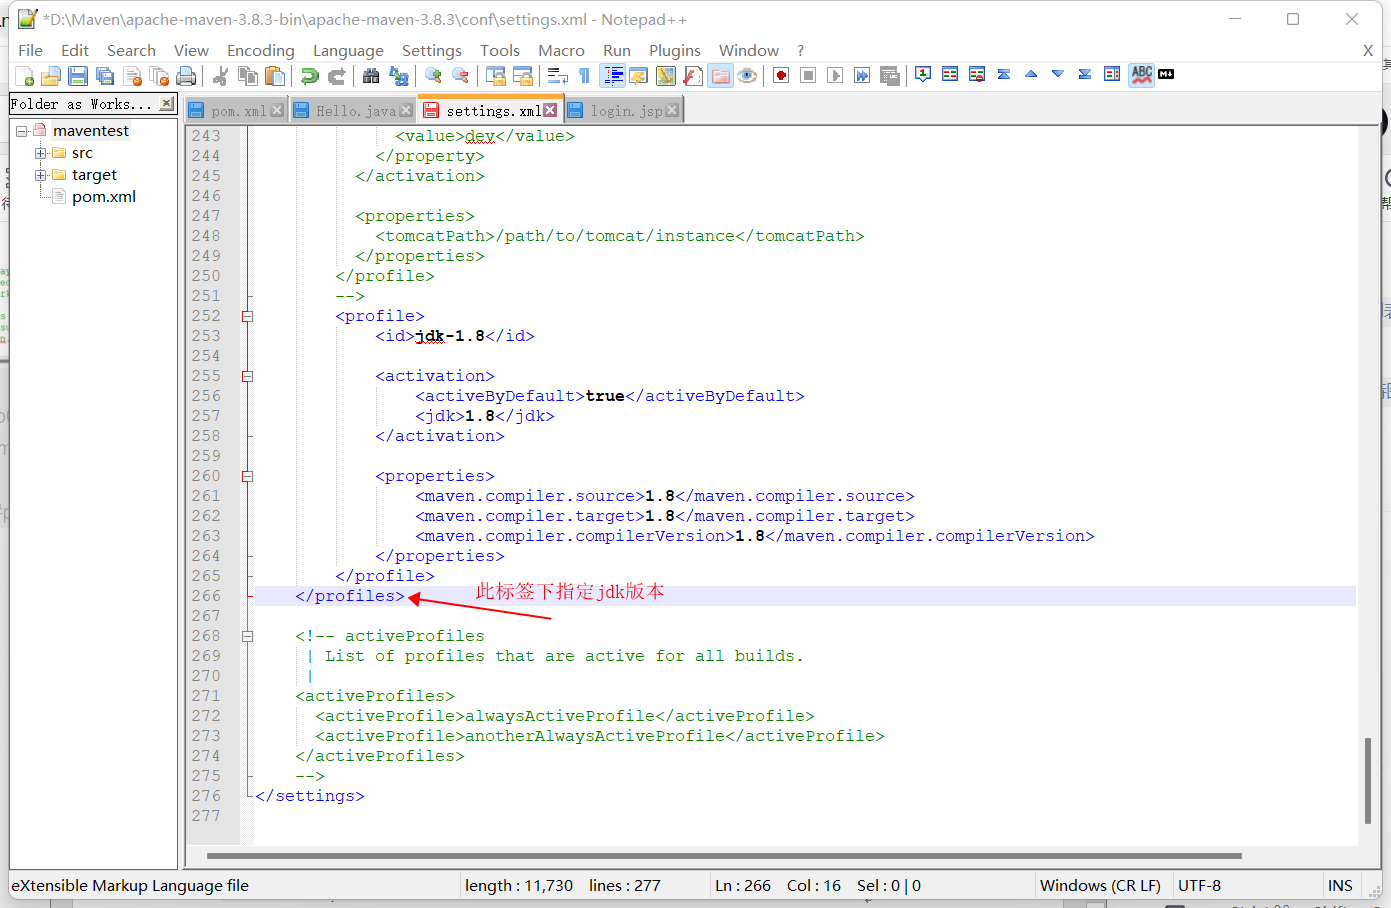Collapse fold marker at line 252
Screen dimensions: 1391x908
point(247,316)
